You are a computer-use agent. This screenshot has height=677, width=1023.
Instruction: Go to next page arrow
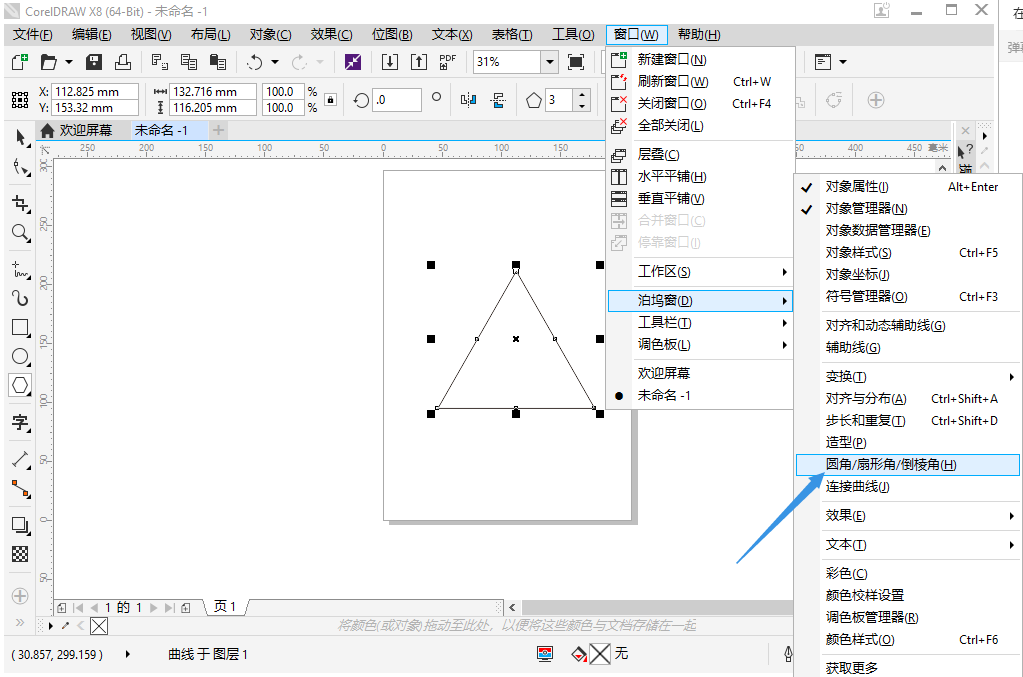(154, 608)
